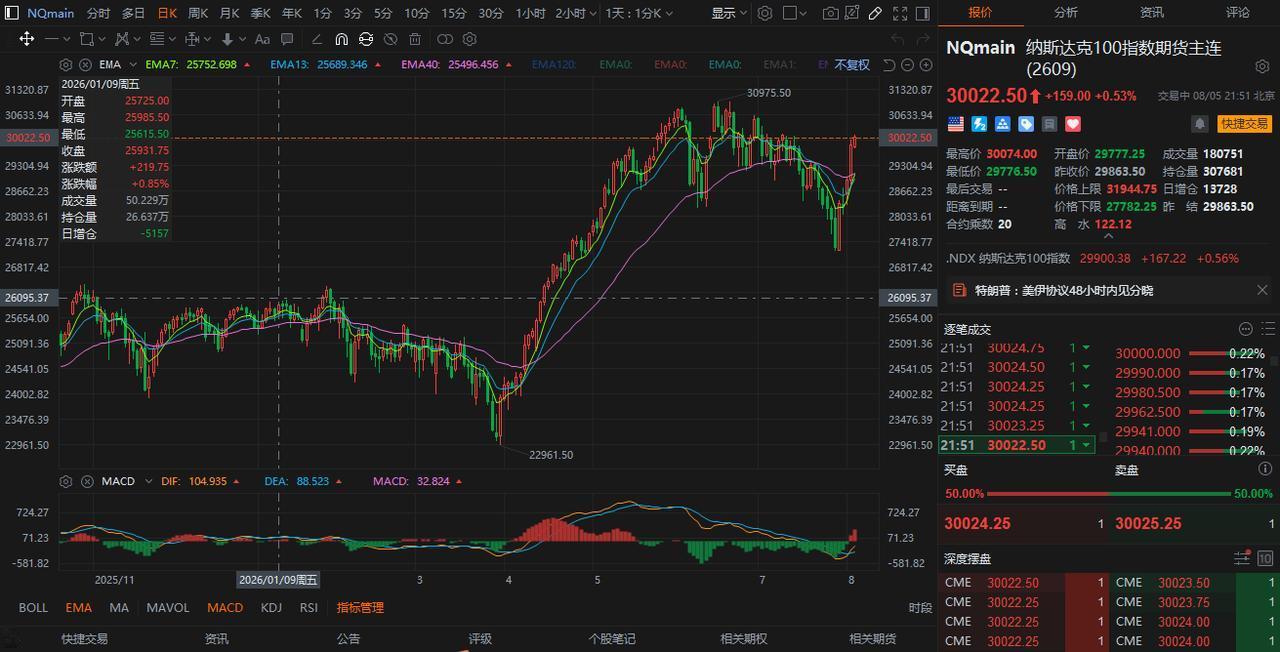This screenshot has width=1280, height=652.
Task: Switch to the 分析 tab
Action: pyautogui.click(x=1066, y=13)
